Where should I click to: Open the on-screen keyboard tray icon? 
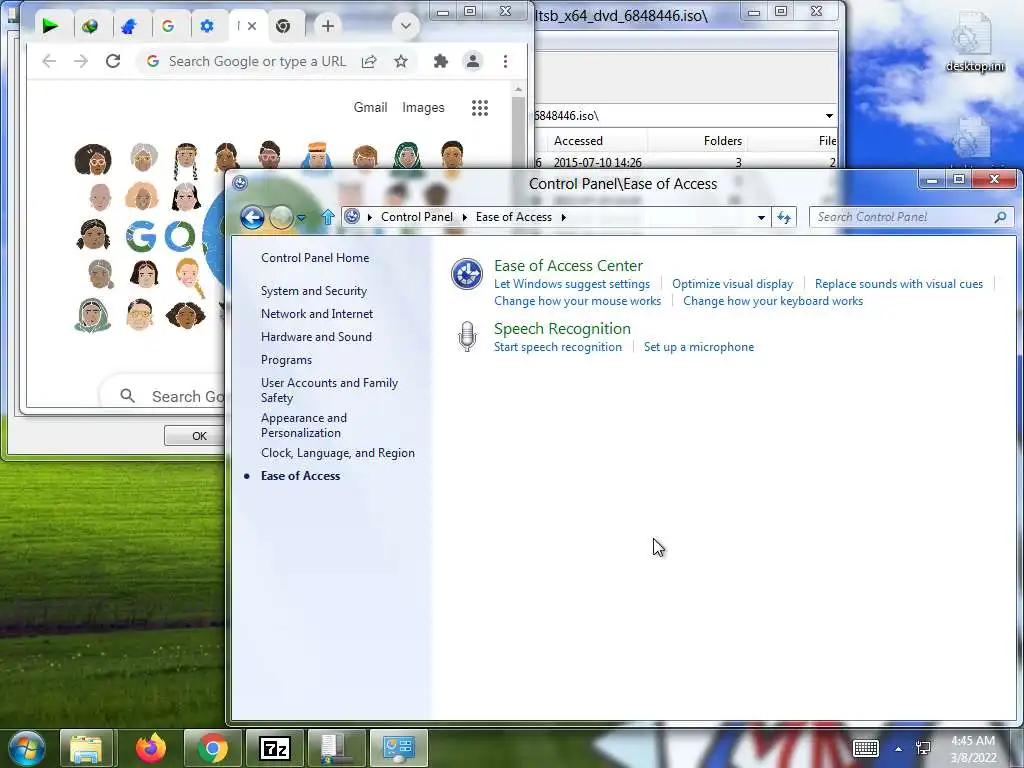tap(866, 748)
